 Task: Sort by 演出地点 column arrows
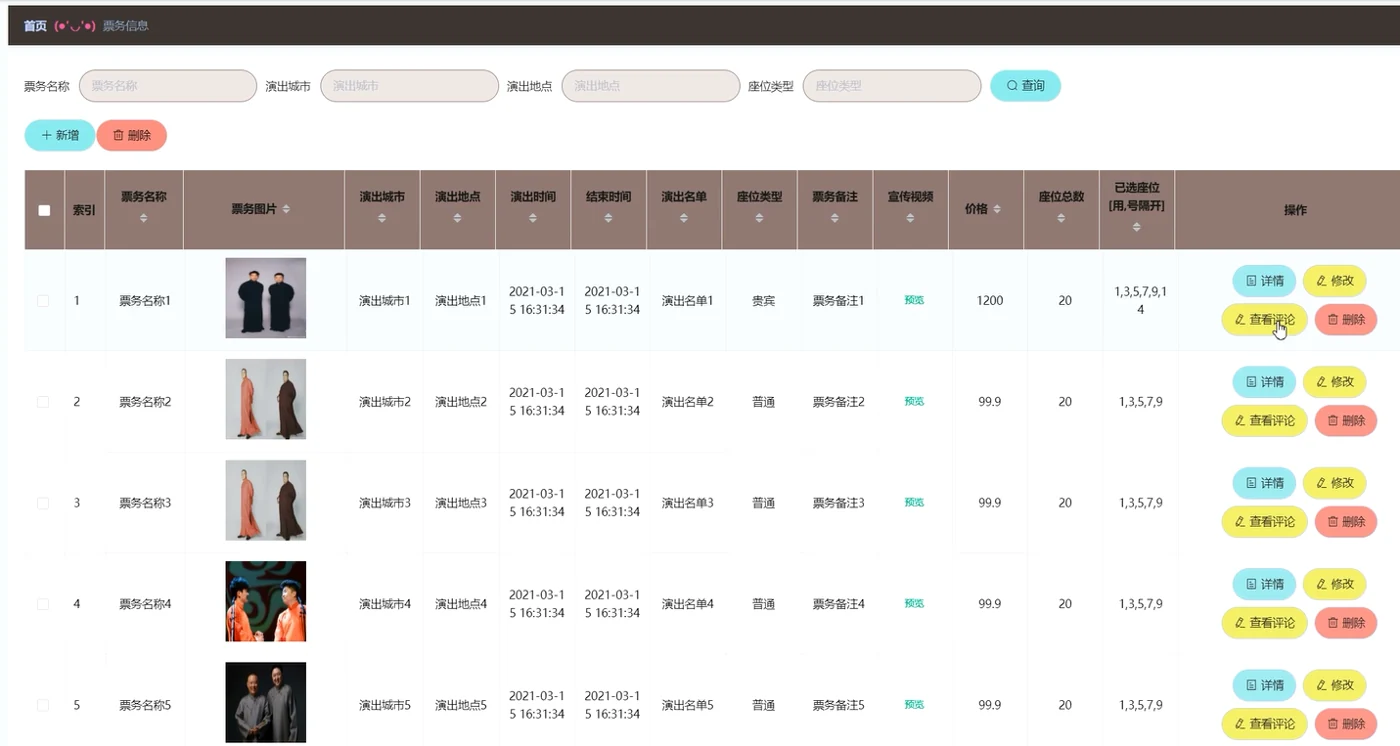pyautogui.click(x=458, y=218)
